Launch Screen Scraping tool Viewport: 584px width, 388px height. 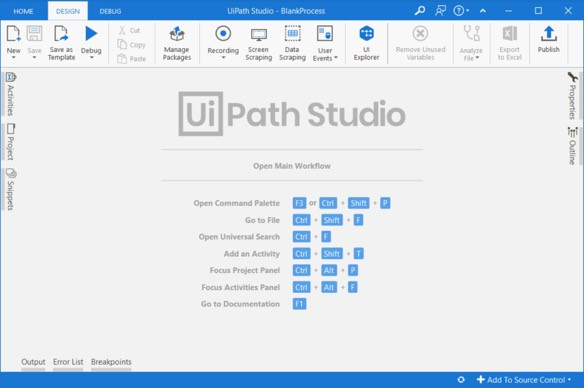click(258, 43)
